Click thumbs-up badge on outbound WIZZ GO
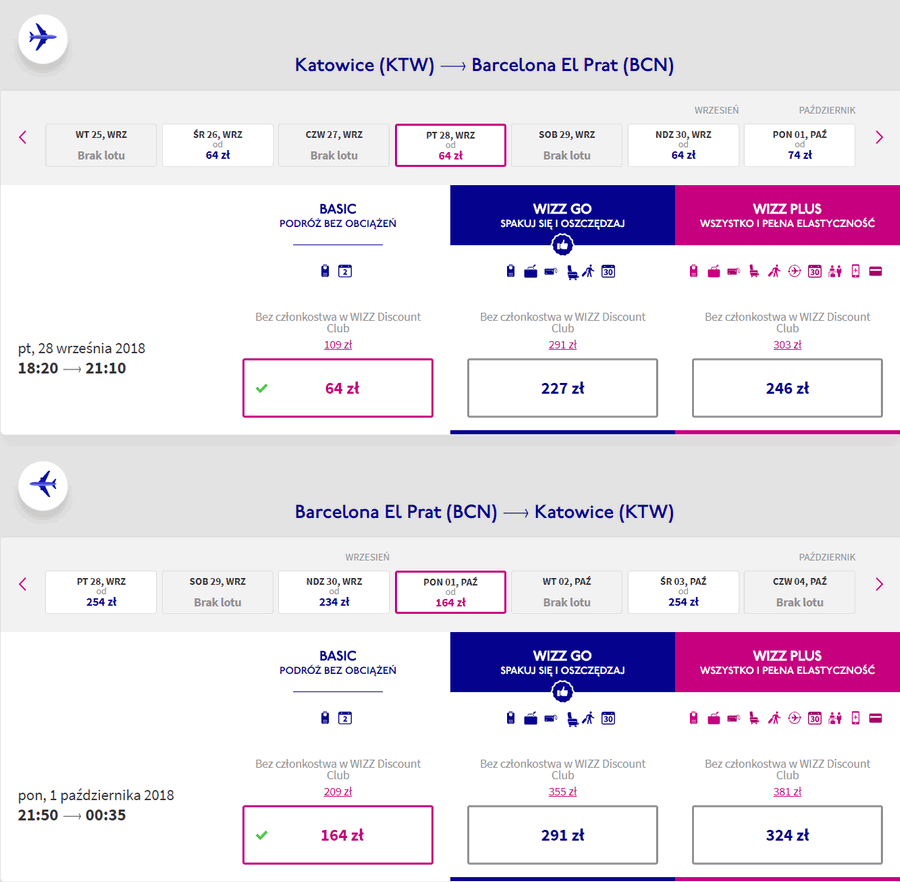Image resolution: width=900 pixels, height=882 pixels. click(x=562, y=245)
